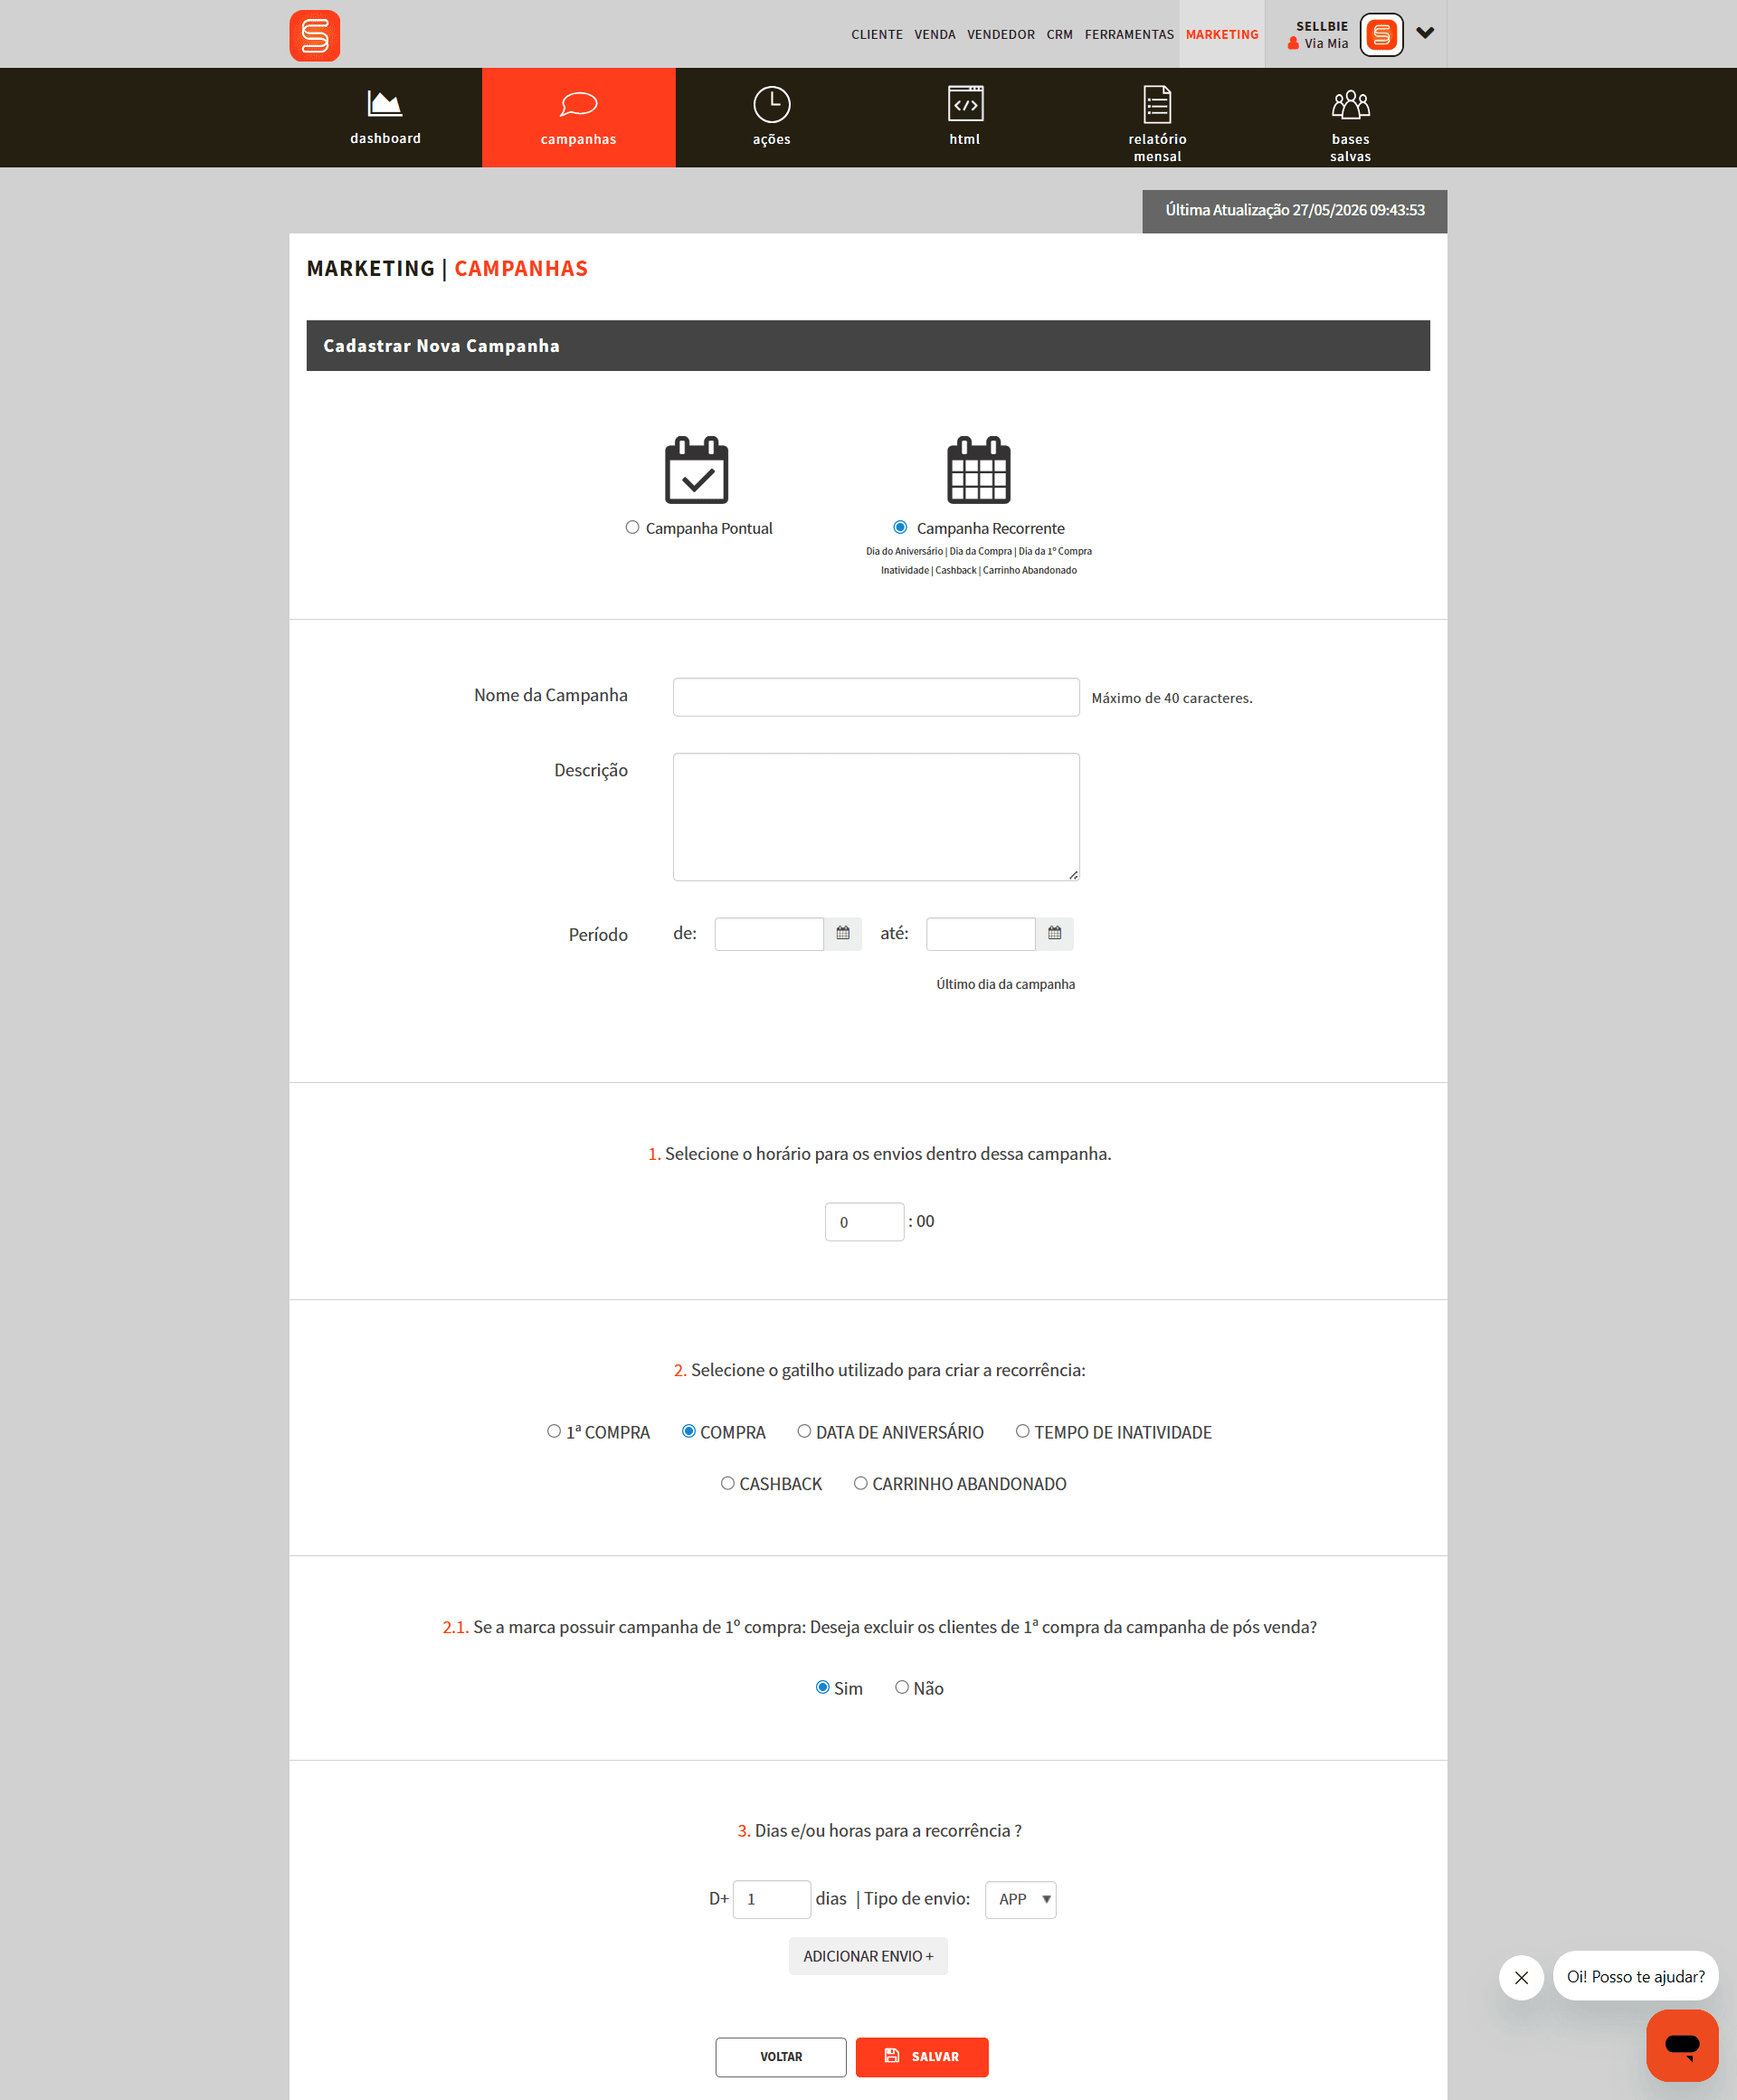Click the Descrição text area
The width and height of the screenshot is (1737, 2100).
[876, 817]
